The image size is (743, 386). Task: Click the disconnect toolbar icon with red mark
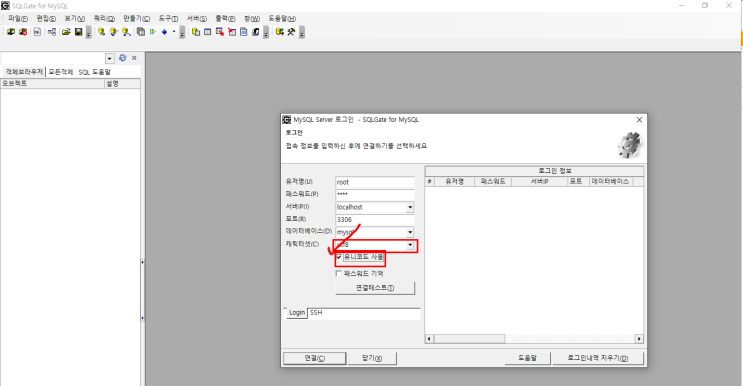coord(23,32)
